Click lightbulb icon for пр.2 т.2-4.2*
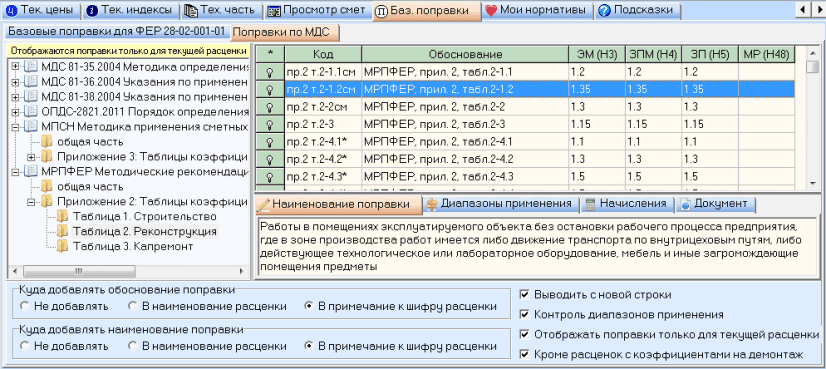This screenshot has height=369, width=826. pyautogui.click(x=270, y=159)
